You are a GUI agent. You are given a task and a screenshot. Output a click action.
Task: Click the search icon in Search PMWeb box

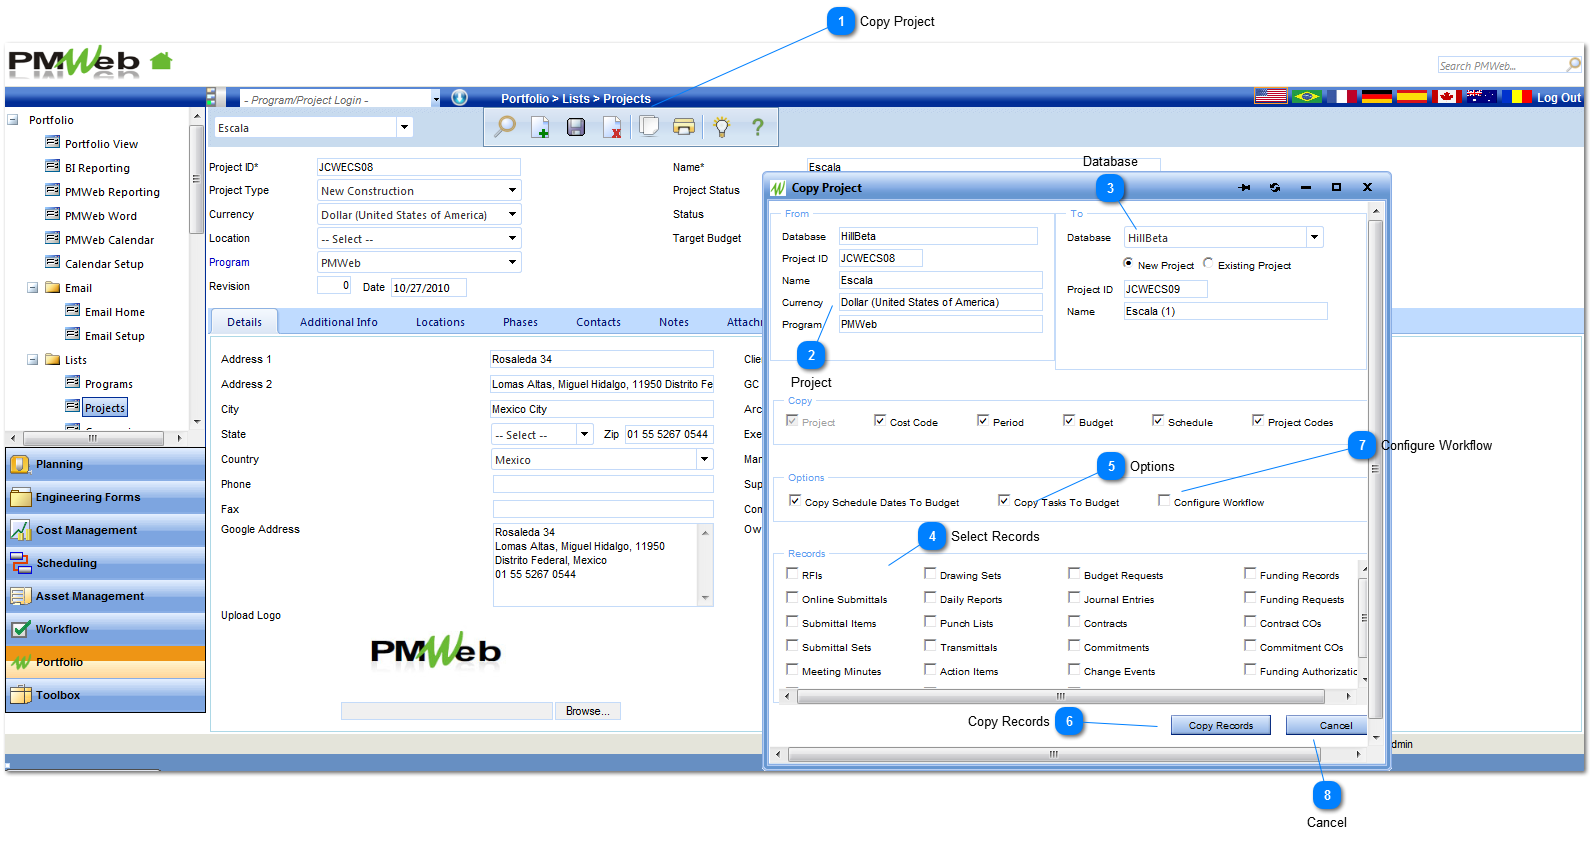pos(1574,65)
